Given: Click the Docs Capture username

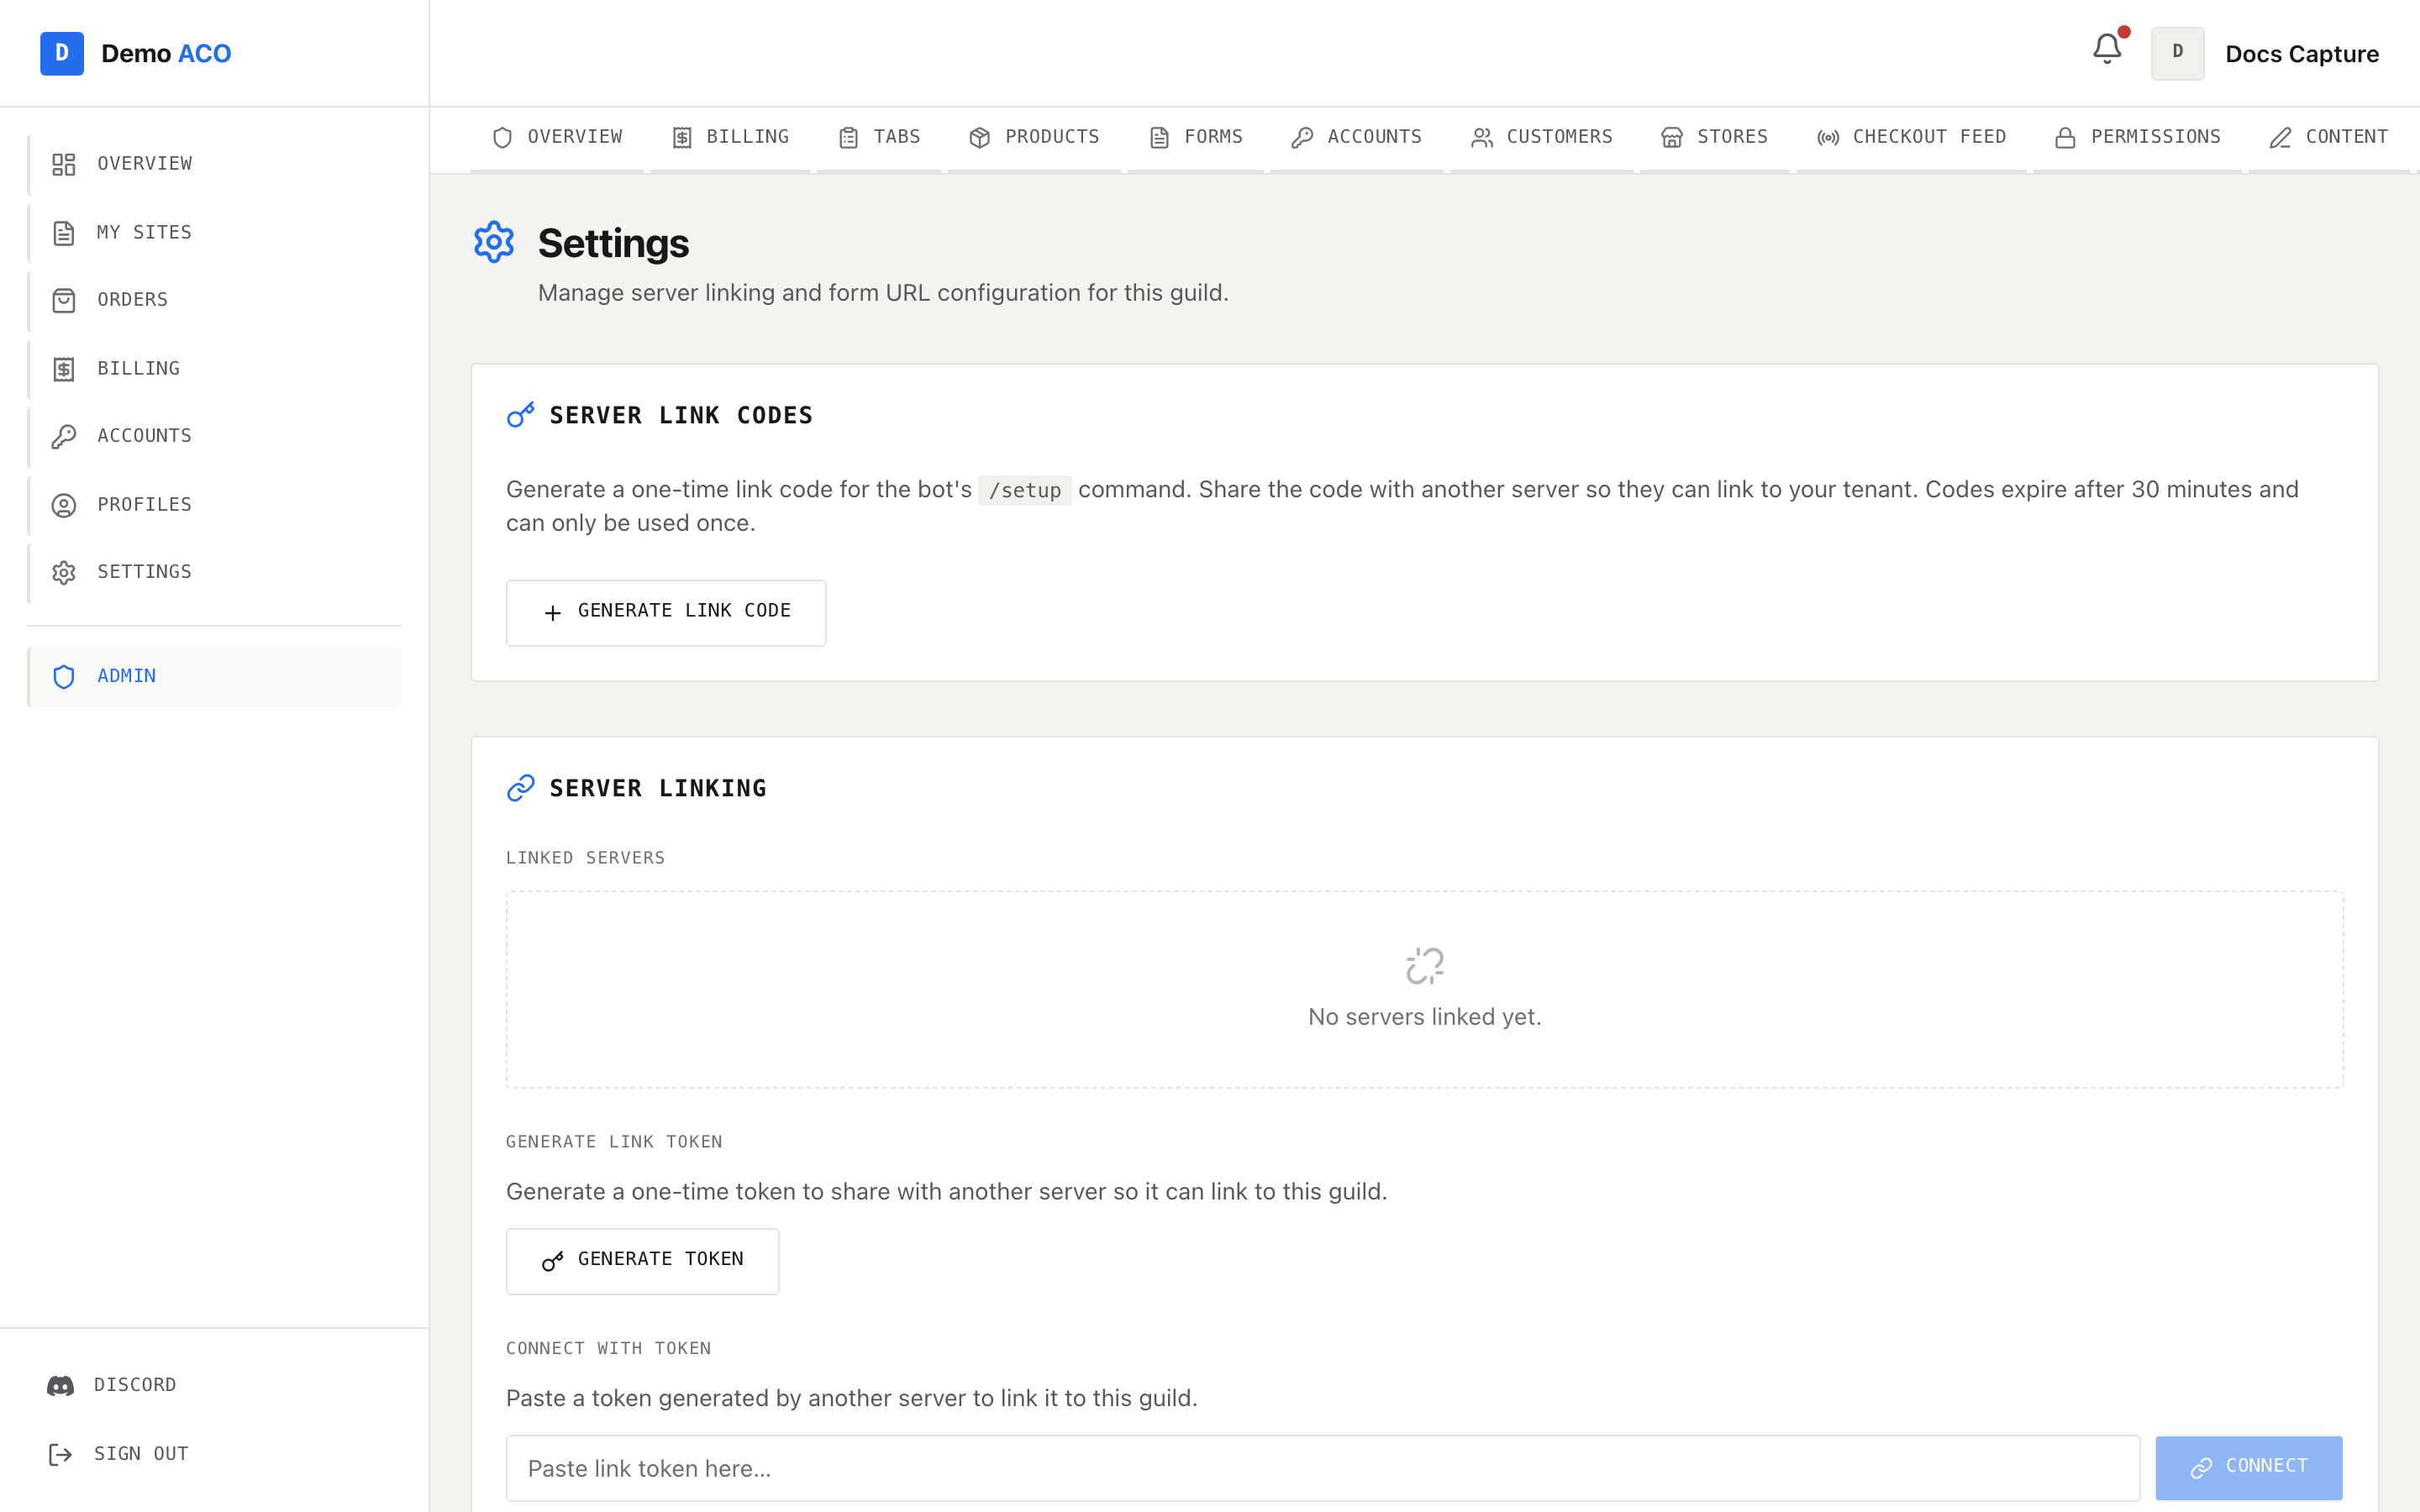Looking at the screenshot, I should click(x=2302, y=54).
